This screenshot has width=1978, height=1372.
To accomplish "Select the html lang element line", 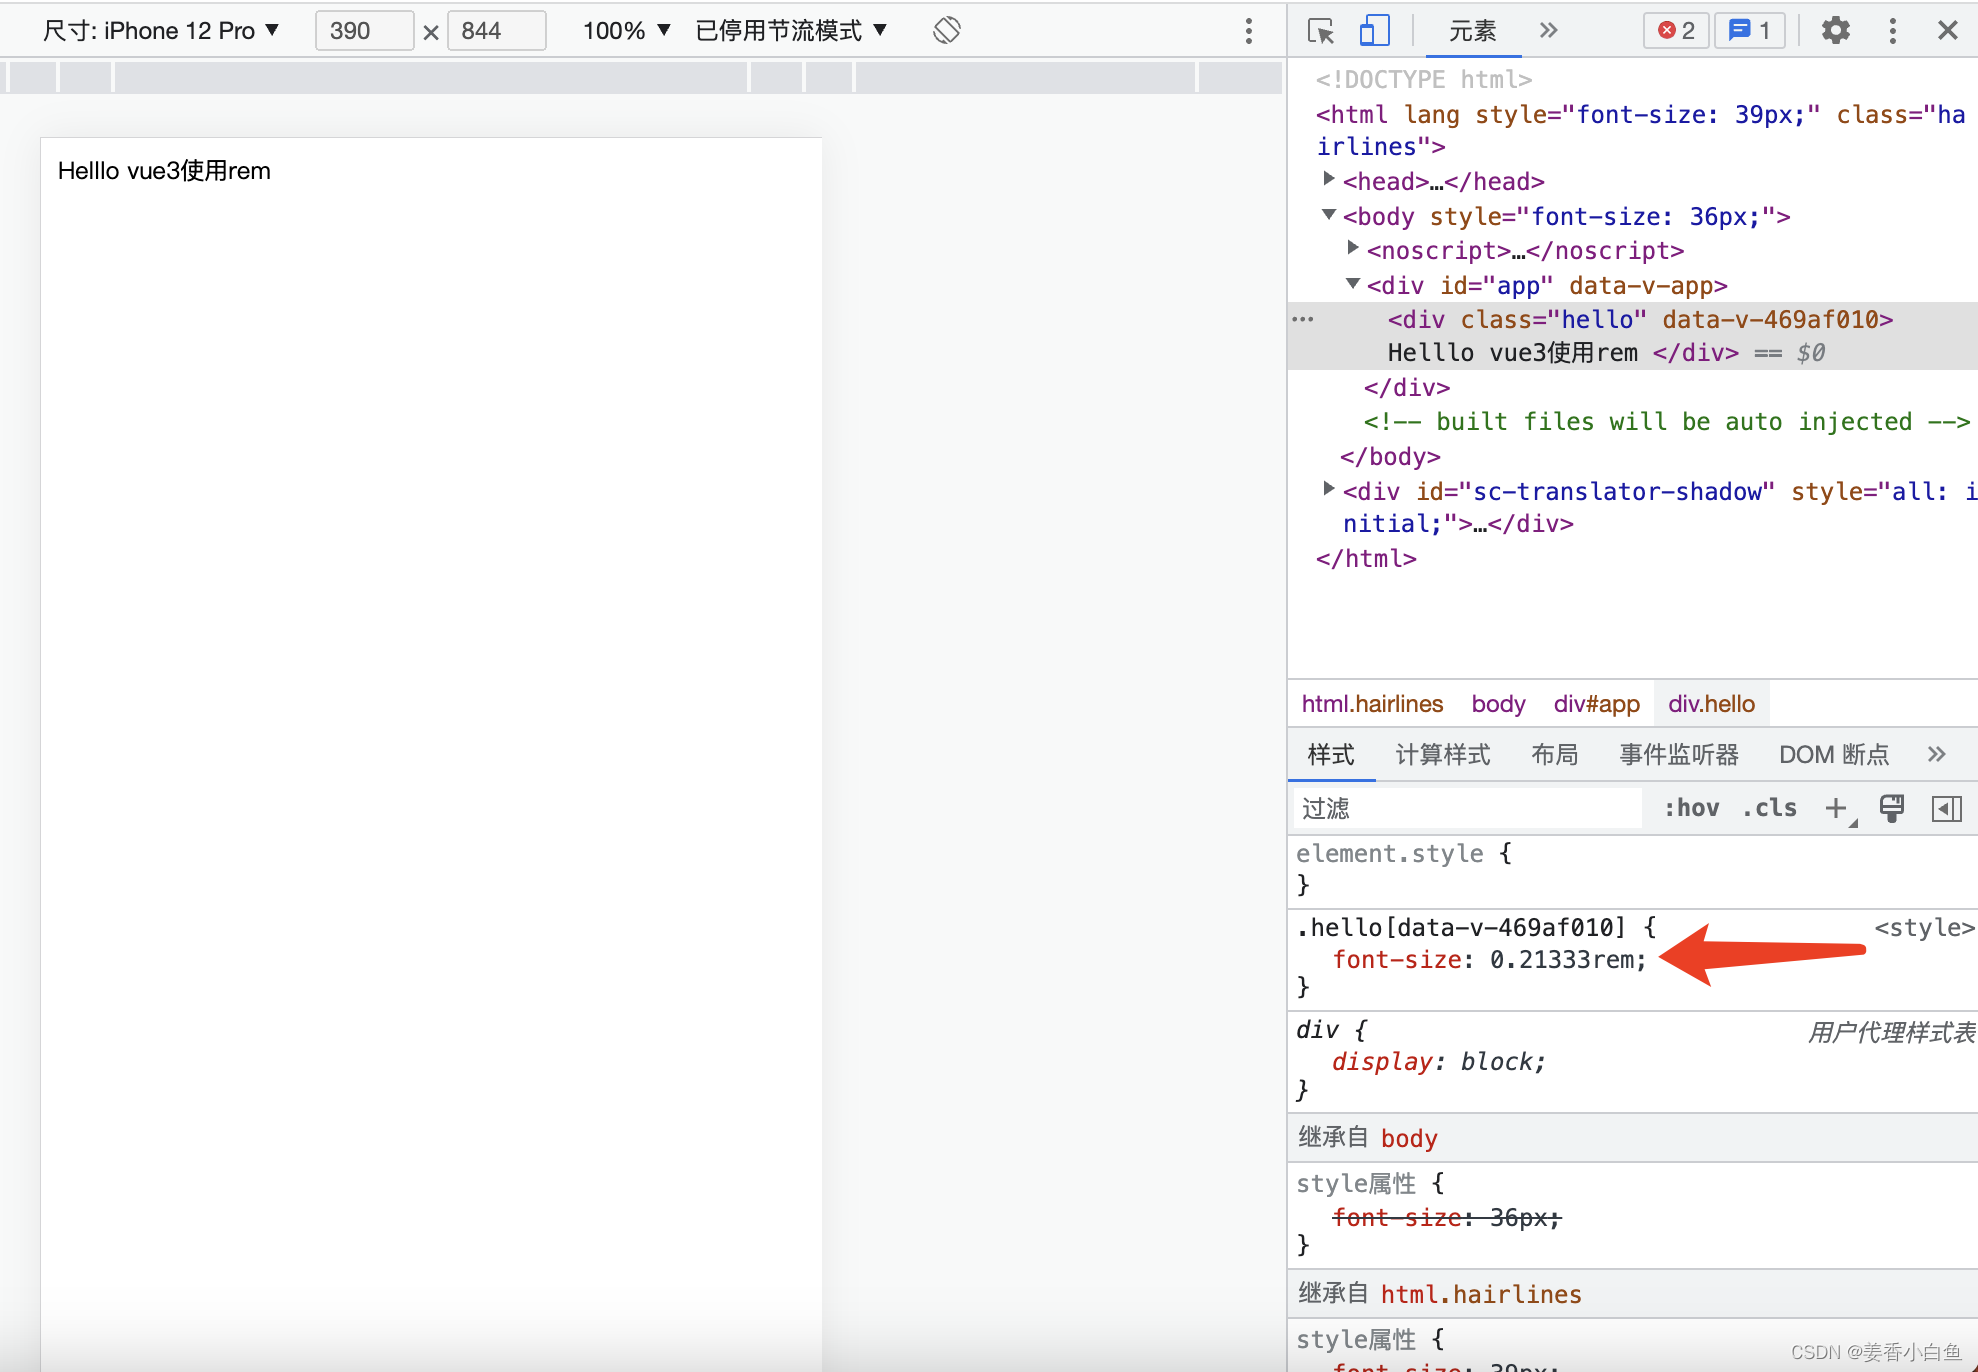I will [1640, 130].
